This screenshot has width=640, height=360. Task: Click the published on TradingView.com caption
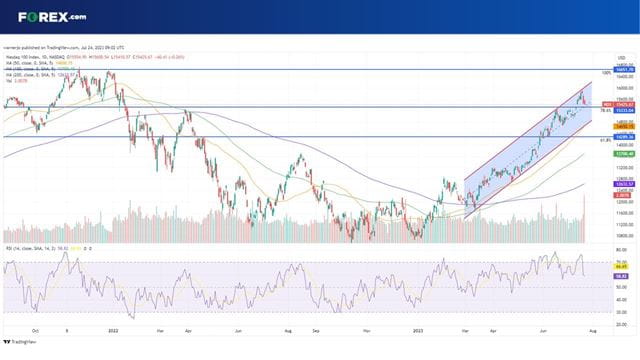[x=64, y=48]
